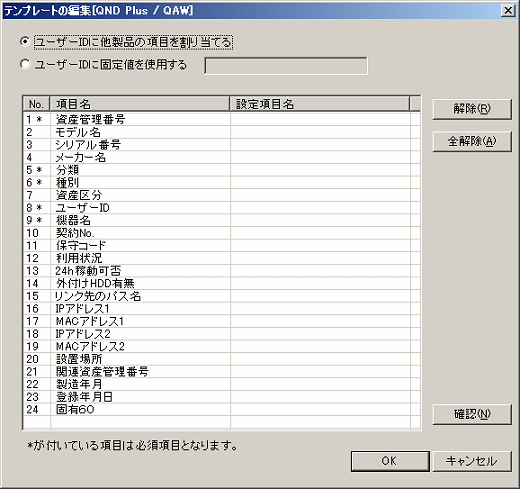The image size is (520, 489).
Task: Click the 解除(R) button
Action: point(472,109)
